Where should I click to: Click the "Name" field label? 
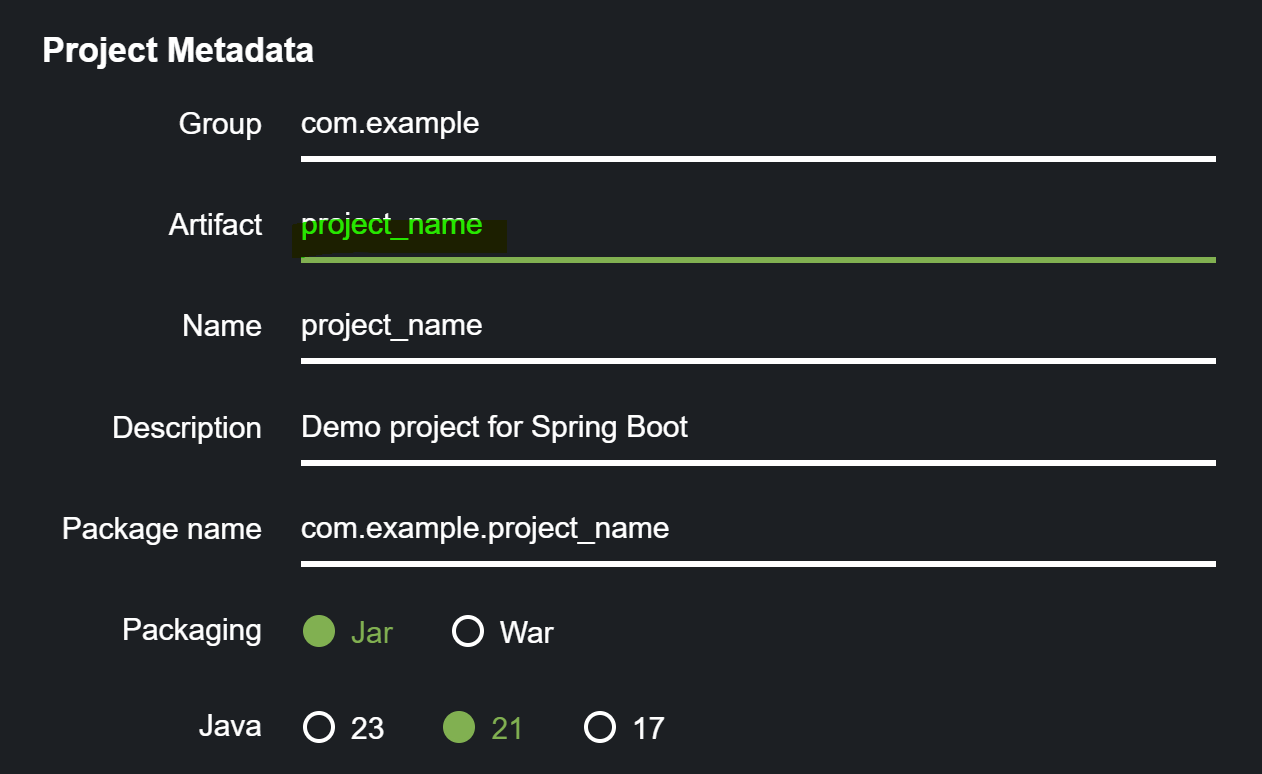point(222,326)
